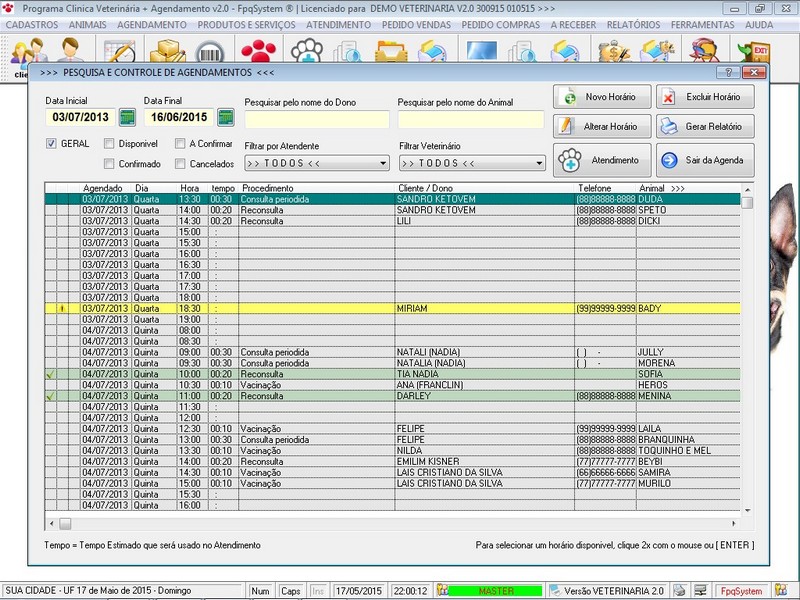
Task: Click the printer icon in the status bar
Action: click(x=680, y=591)
